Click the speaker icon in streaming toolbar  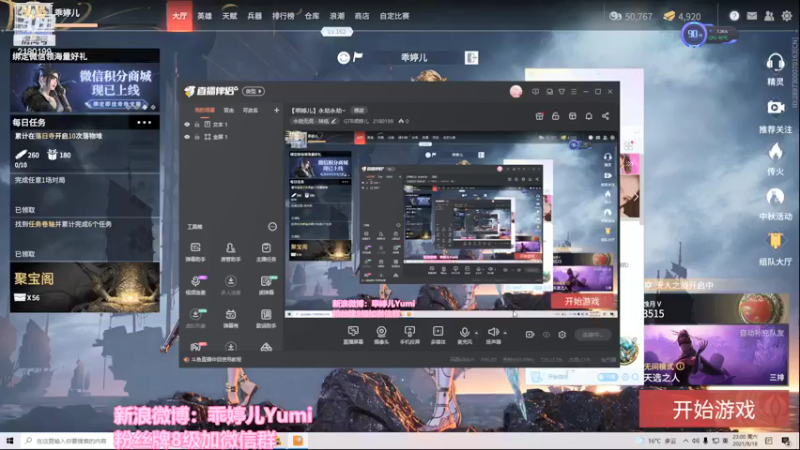(x=493, y=333)
